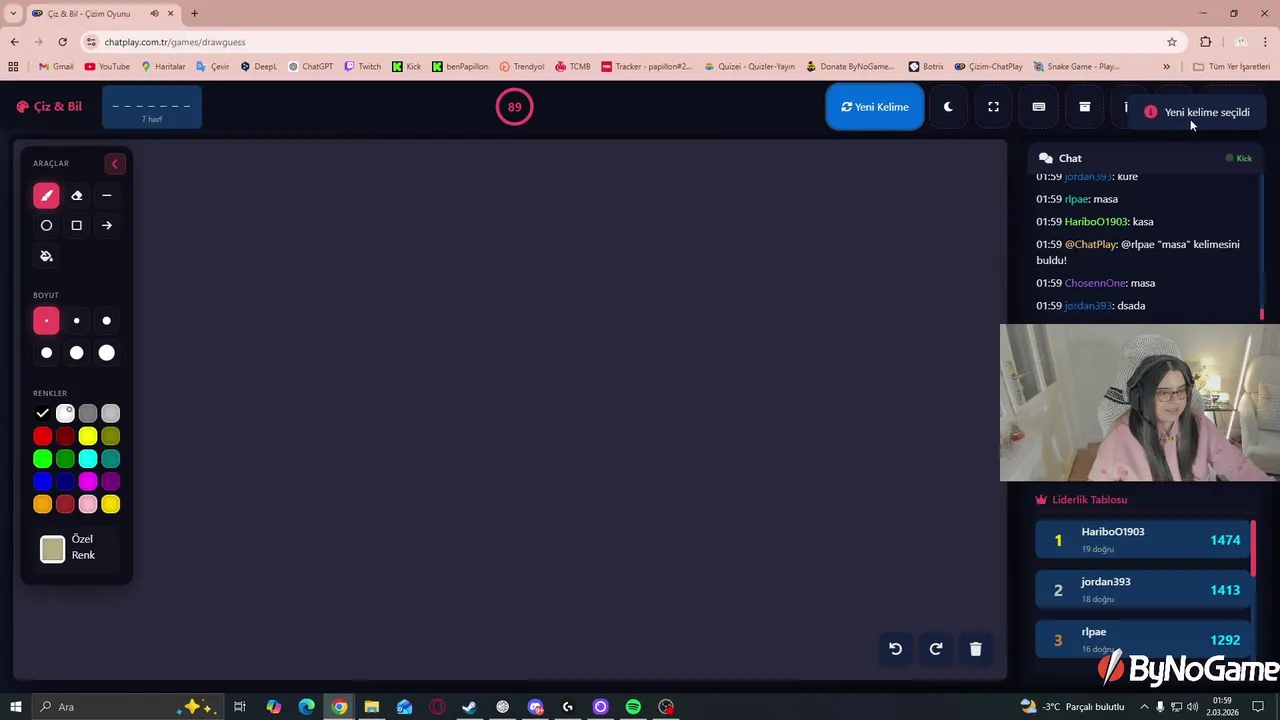Pick the orange color swatch
The height and width of the screenshot is (720, 1280).
point(42,505)
